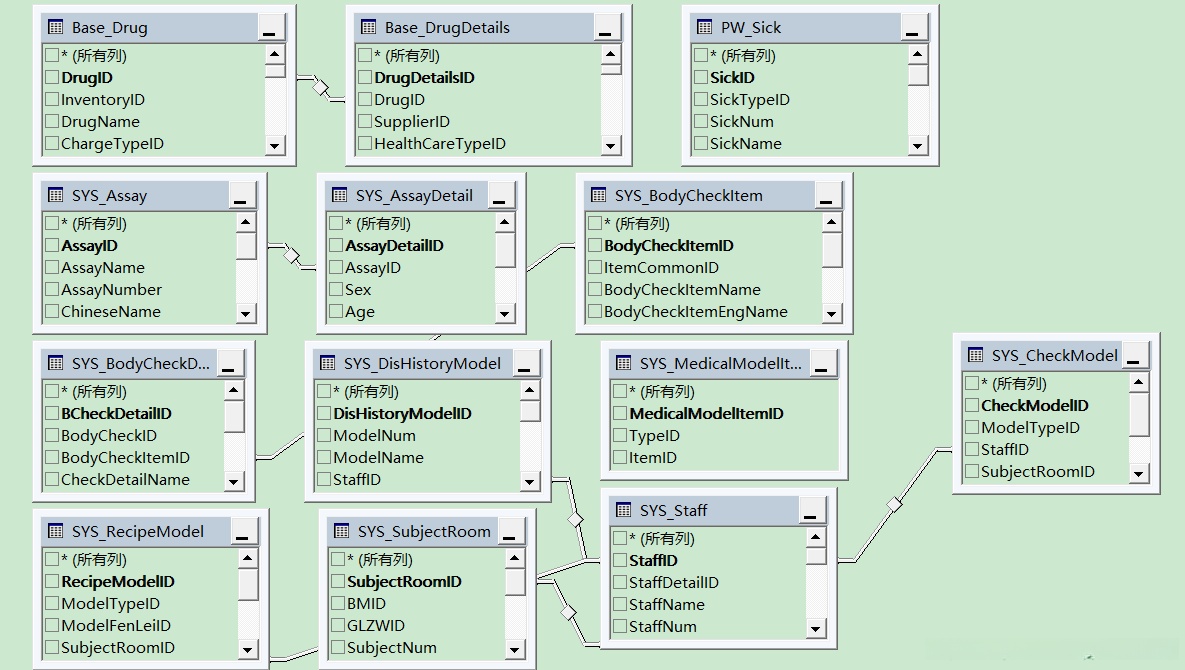The width and height of the screenshot is (1185, 670).
Task: Click the PW_Sick table icon
Action: tap(704, 27)
